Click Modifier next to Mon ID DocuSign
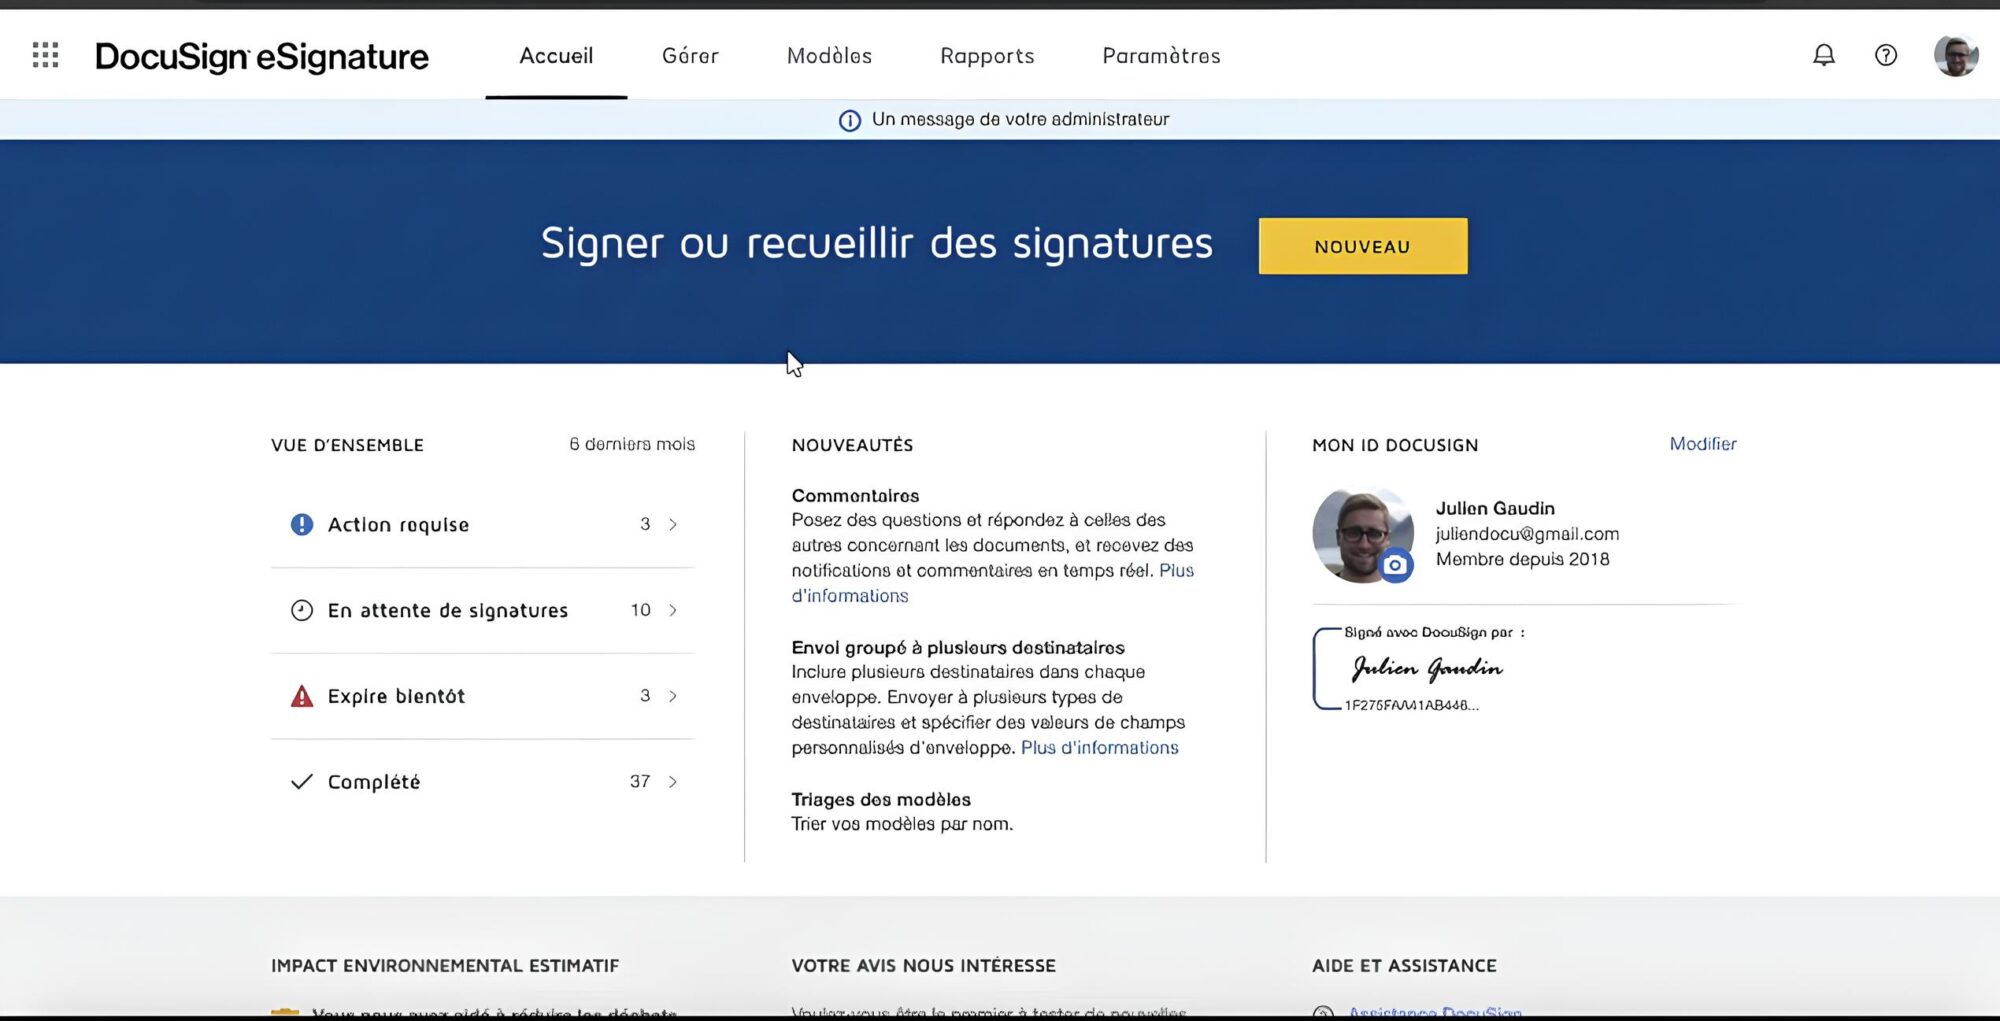2000x1021 pixels. point(1702,444)
